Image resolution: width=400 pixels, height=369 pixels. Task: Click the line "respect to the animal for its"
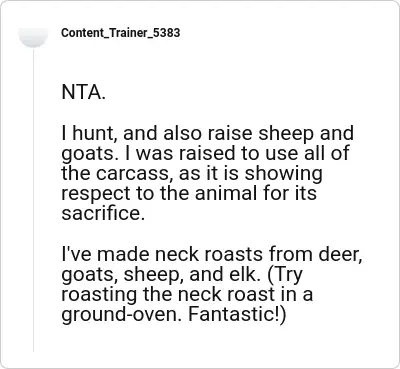click(x=189, y=193)
